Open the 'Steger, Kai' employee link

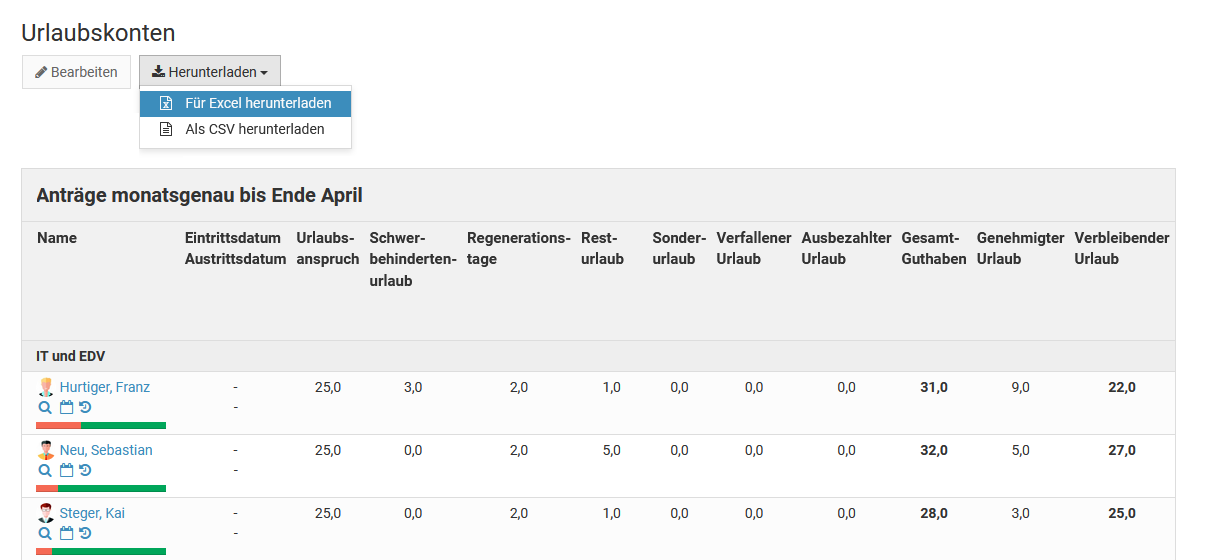(92, 513)
